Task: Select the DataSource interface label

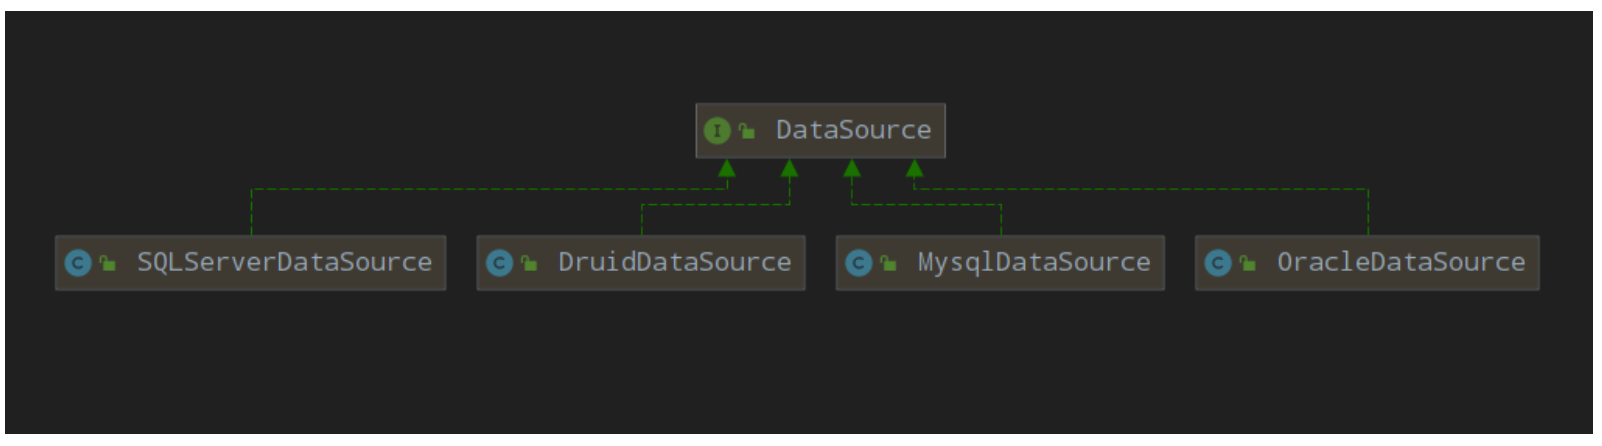Action: point(853,130)
